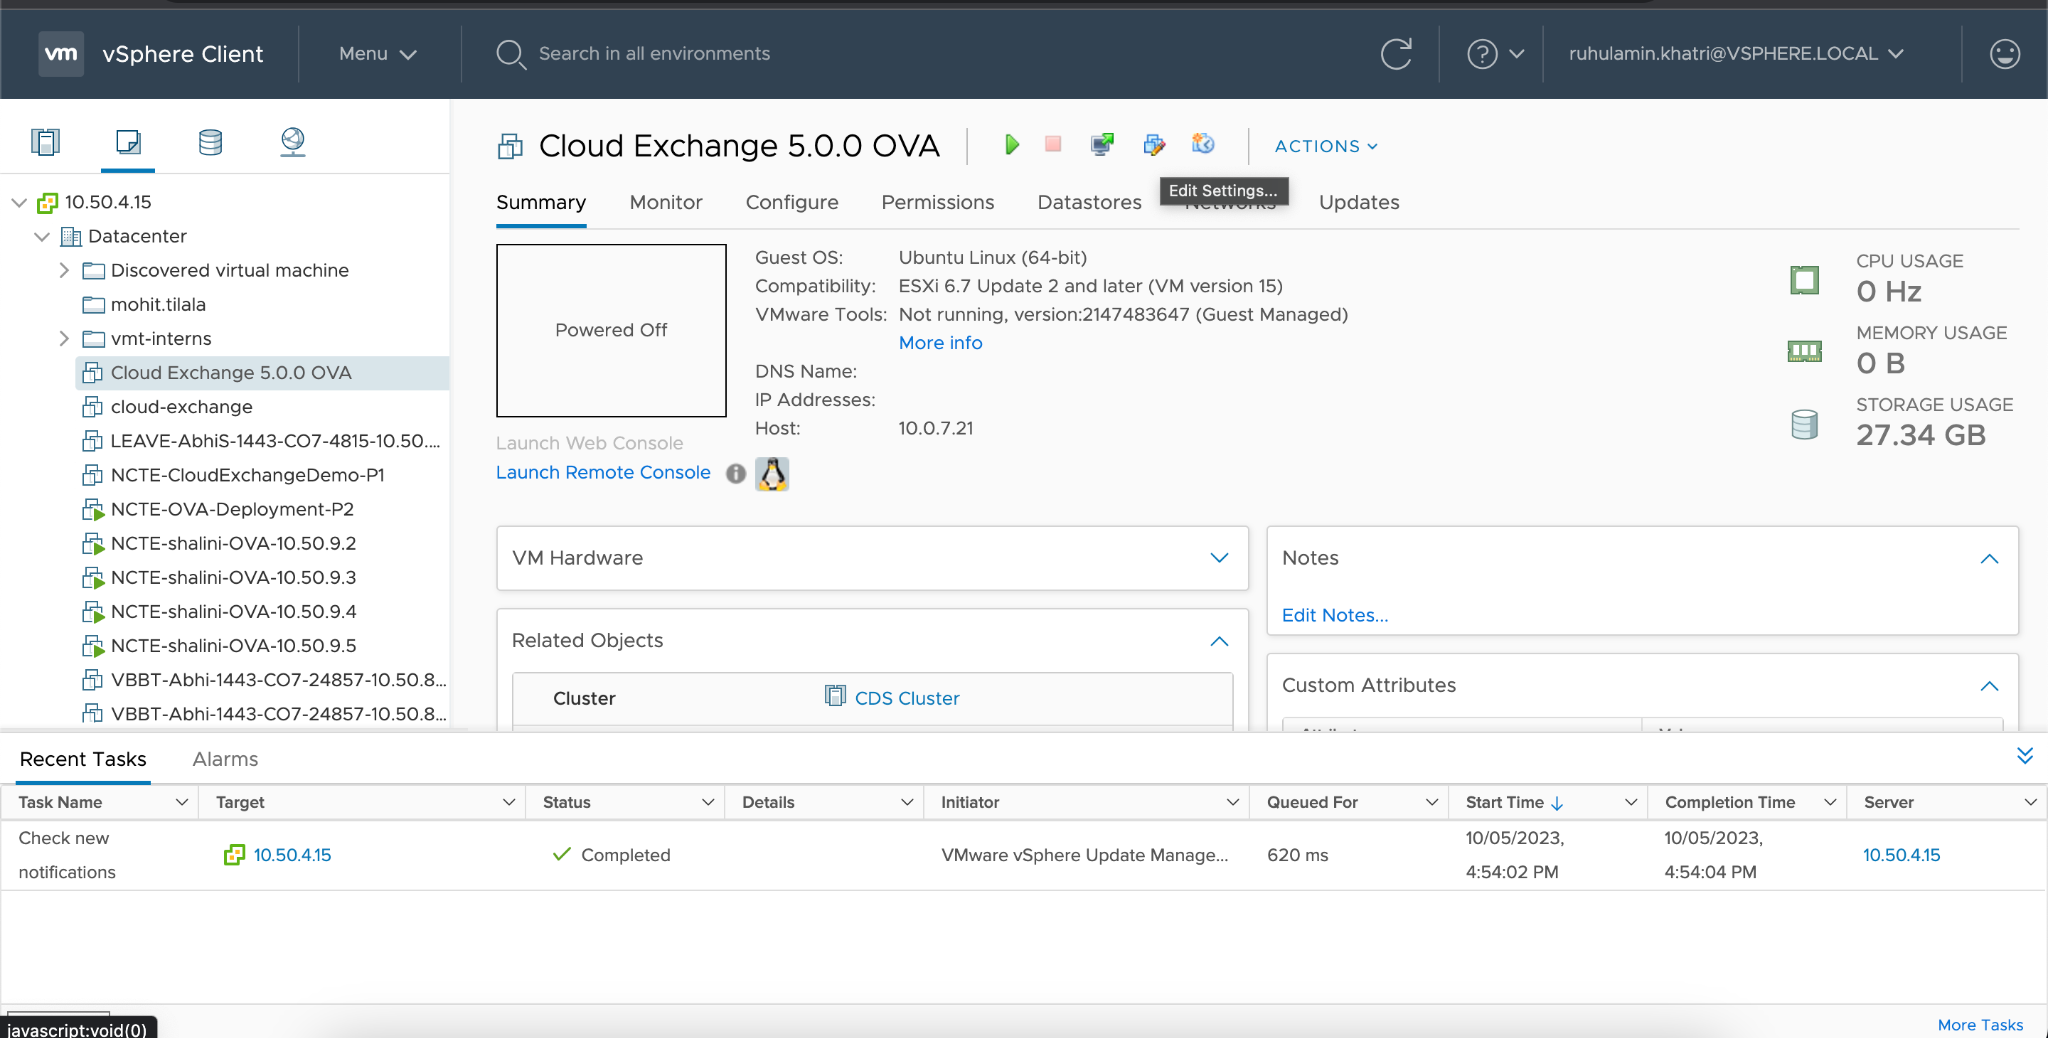Sort by Start Time column header
Viewport: 2048px width, 1038px height.
click(1505, 802)
